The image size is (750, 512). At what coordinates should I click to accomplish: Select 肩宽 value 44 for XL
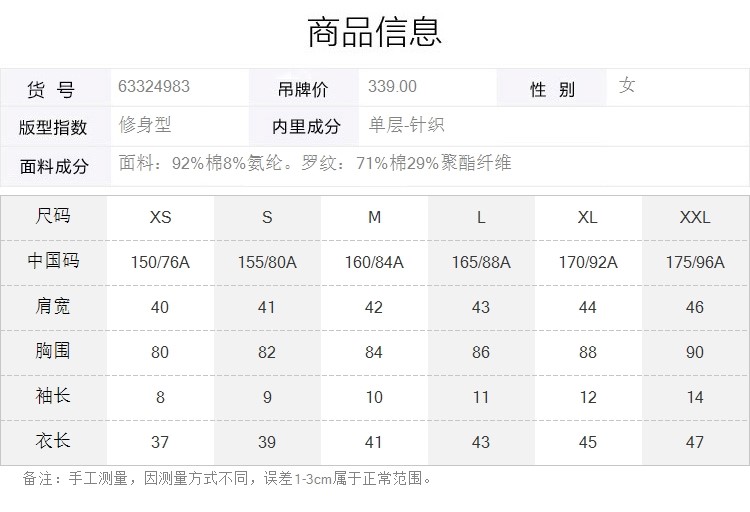pyautogui.click(x=588, y=307)
